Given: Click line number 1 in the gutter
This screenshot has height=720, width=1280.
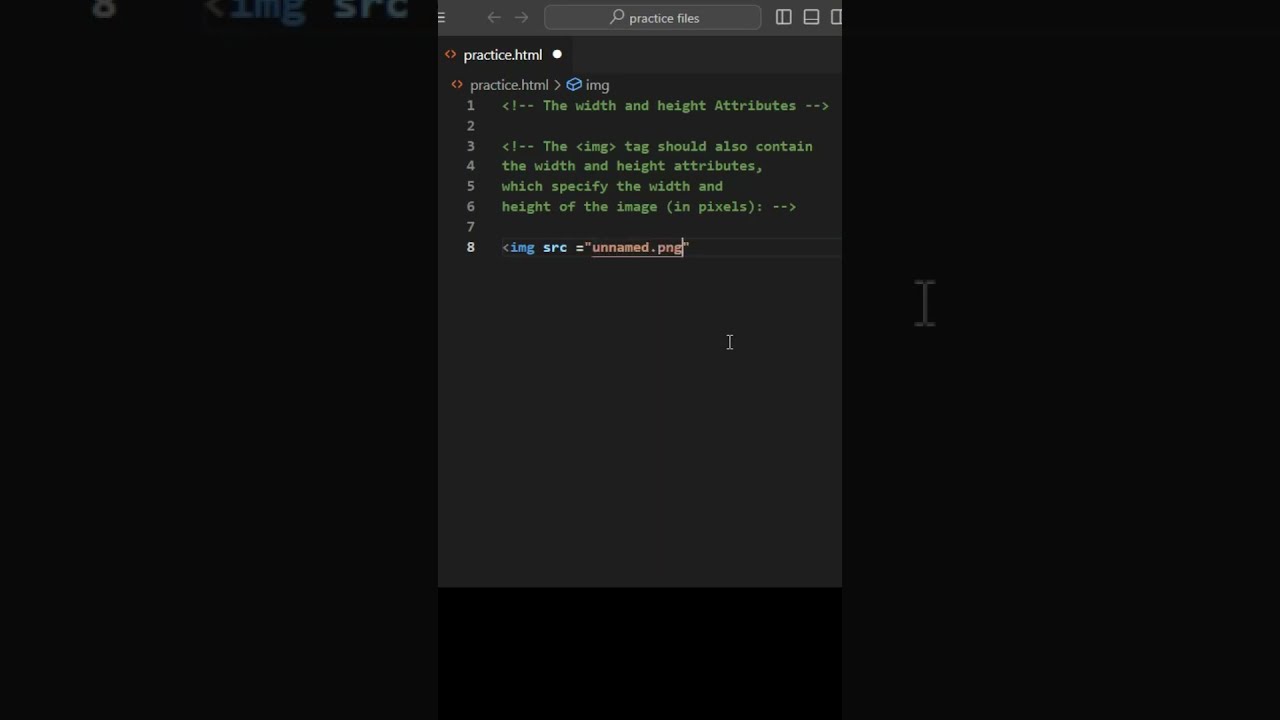Looking at the screenshot, I should 470,106.
